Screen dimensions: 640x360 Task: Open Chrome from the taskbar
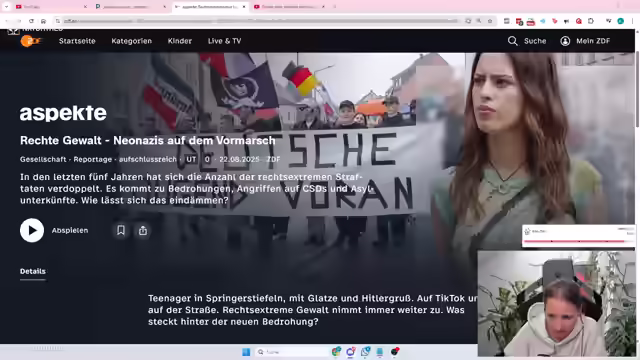click(336, 351)
